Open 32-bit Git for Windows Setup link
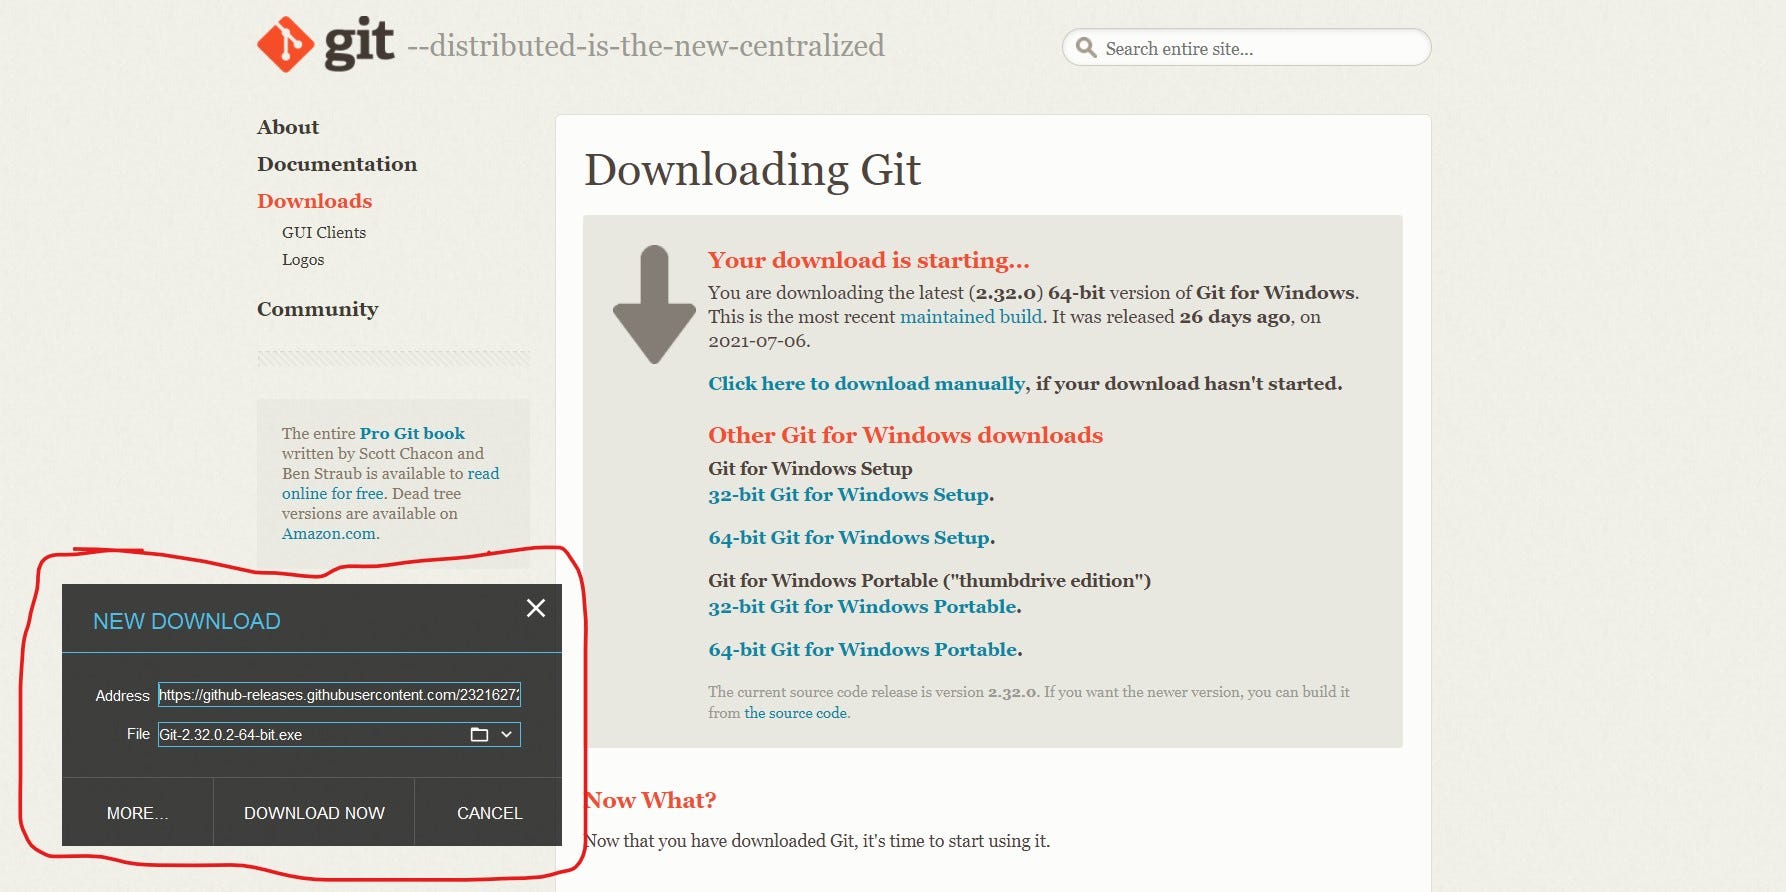 click(849, 494)
